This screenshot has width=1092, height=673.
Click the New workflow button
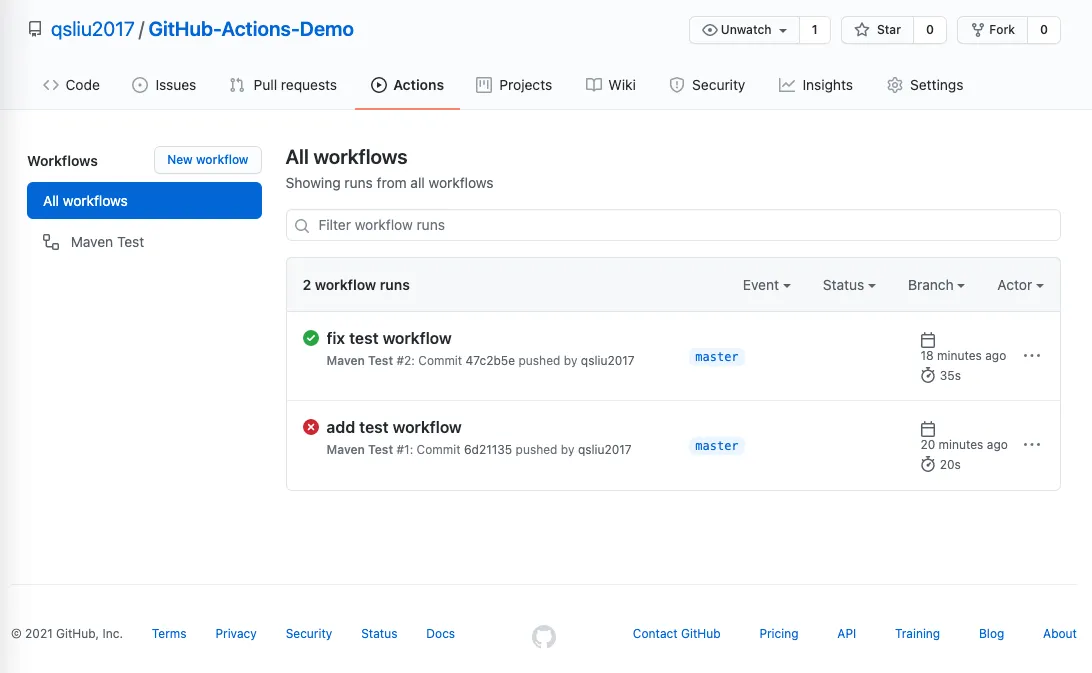[207, 159]
